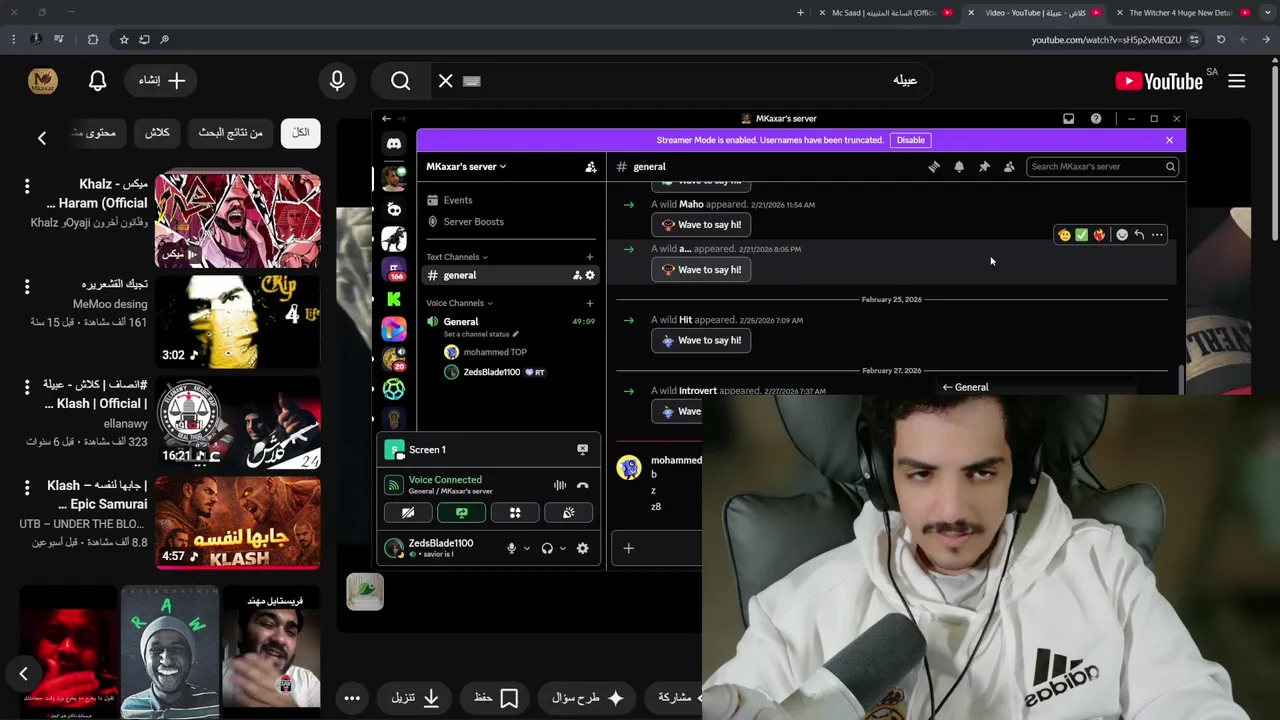1280x720 pixels.
Task: Click the حفظ save button
Action: click(x=496, y=698)
